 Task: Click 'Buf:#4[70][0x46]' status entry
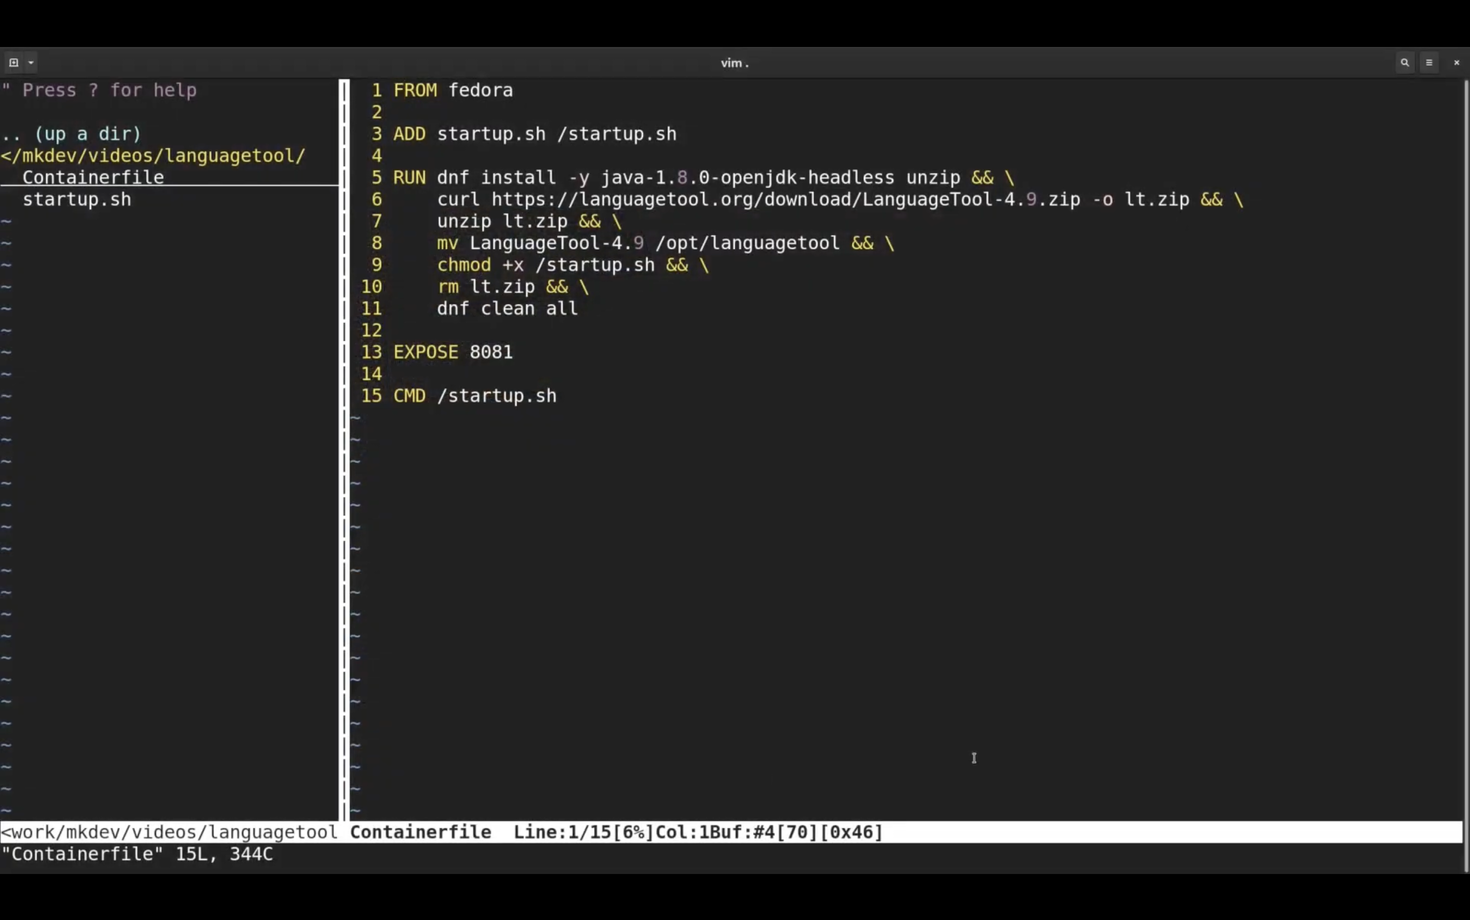(x=796, y=832)
